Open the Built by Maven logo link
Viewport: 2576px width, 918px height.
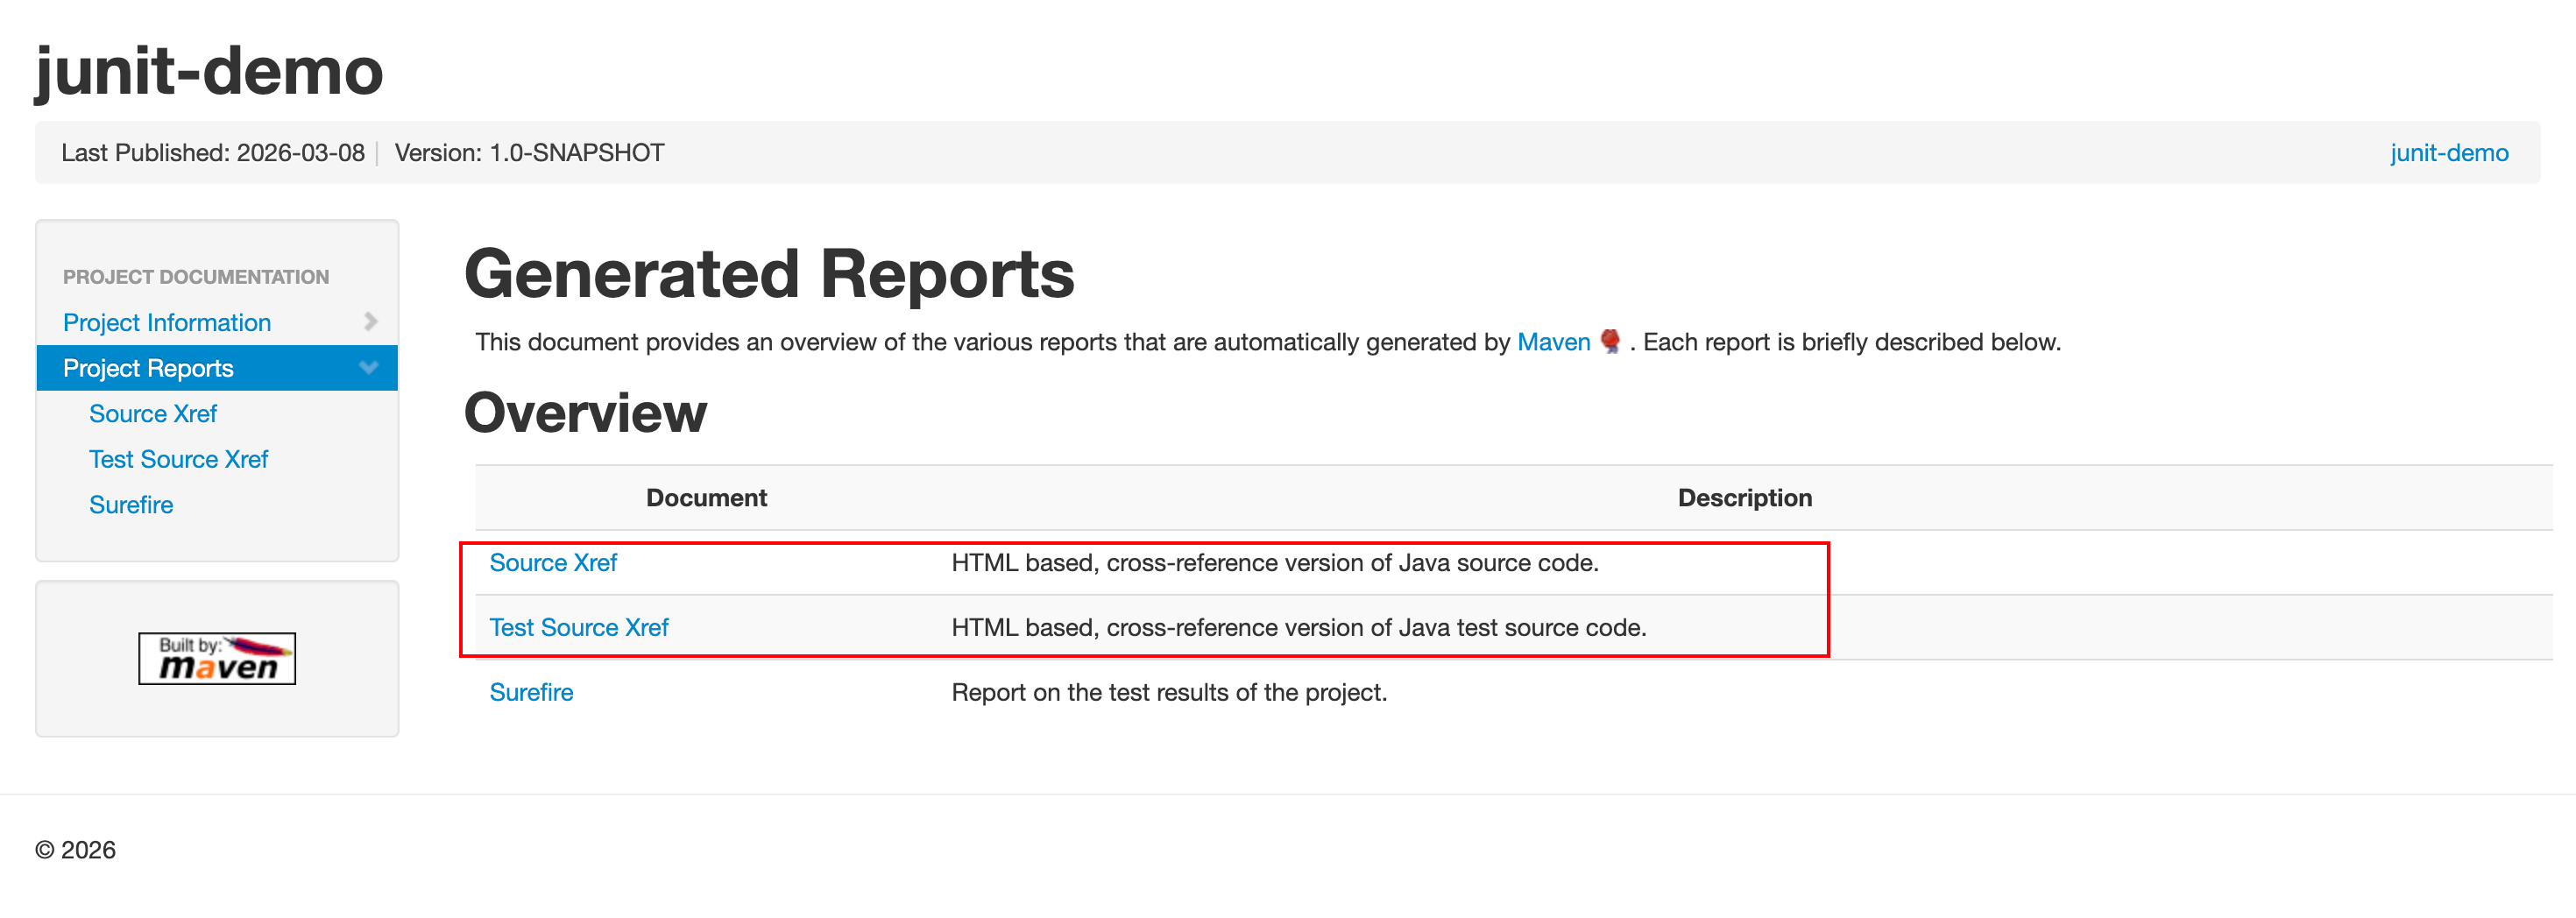pos(217,658)
